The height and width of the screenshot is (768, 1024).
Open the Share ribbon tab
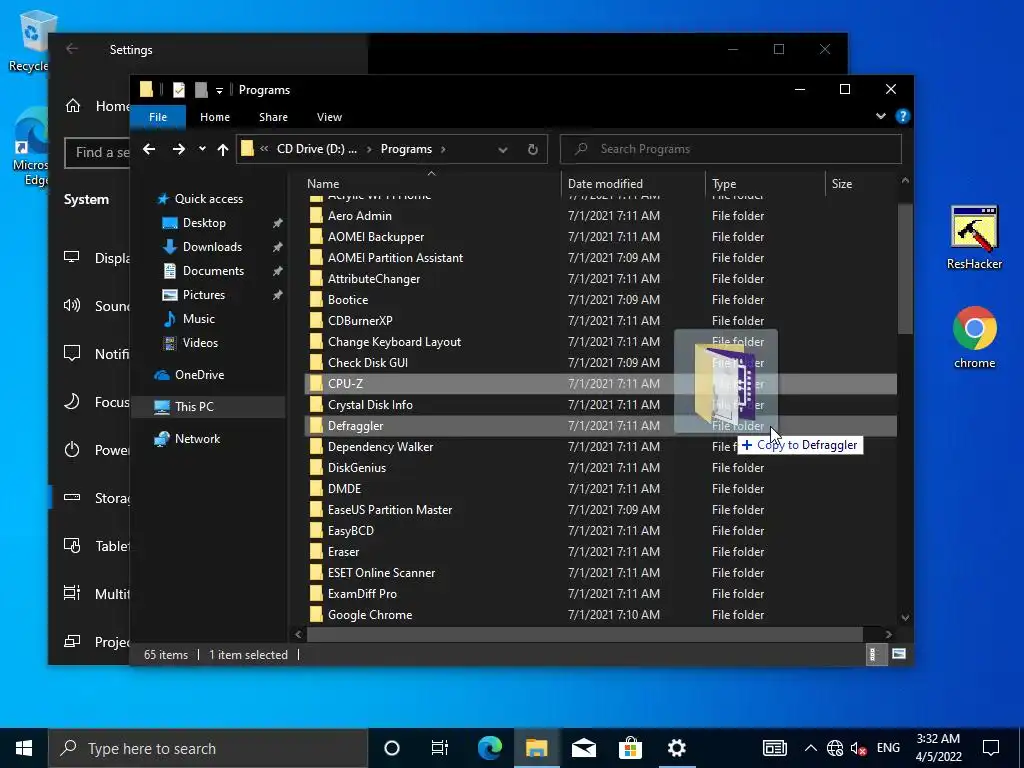point(273,117)
